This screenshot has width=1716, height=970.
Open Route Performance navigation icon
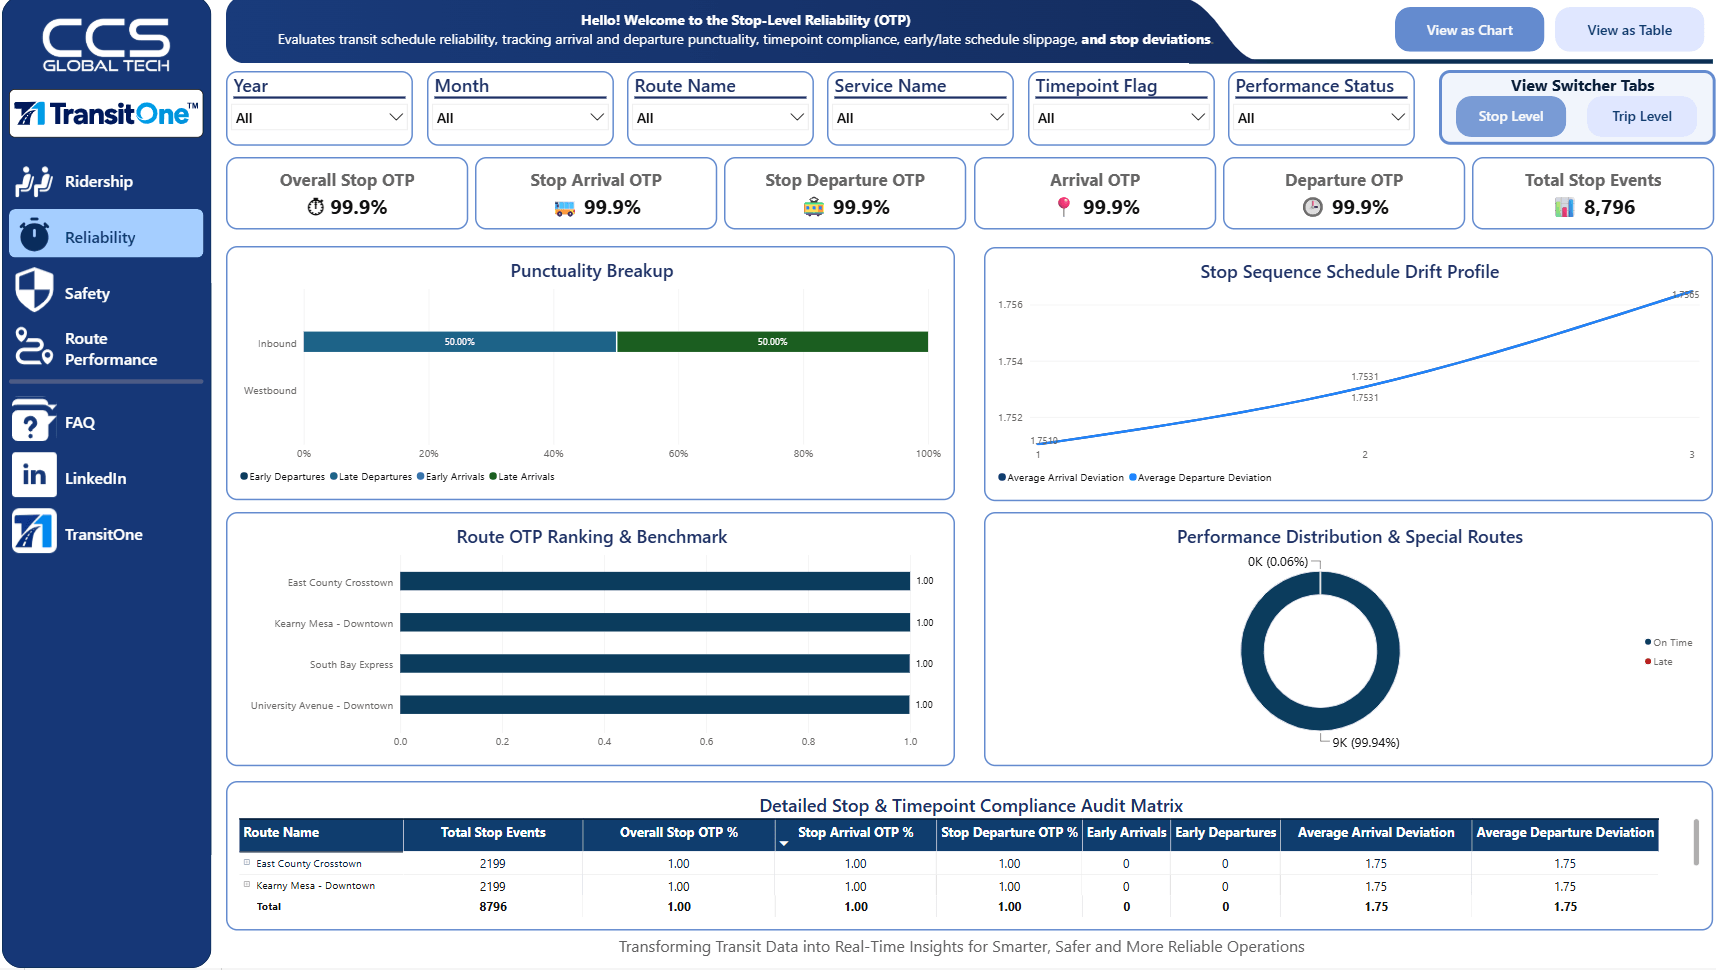tap(34, 346)
